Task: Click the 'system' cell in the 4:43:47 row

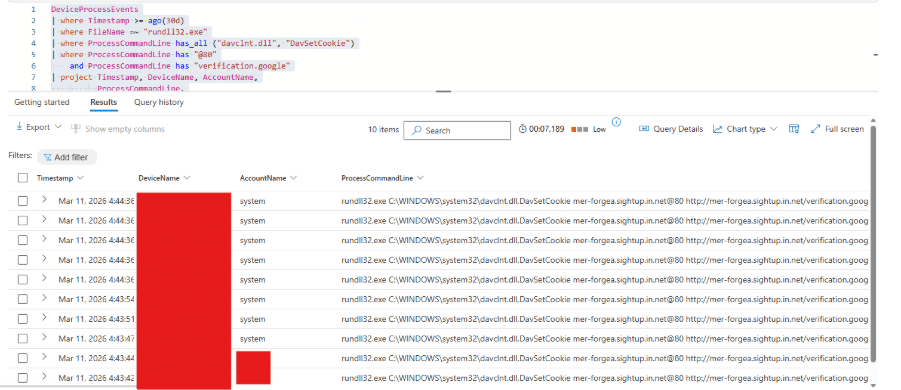Action: pos(252,339)
